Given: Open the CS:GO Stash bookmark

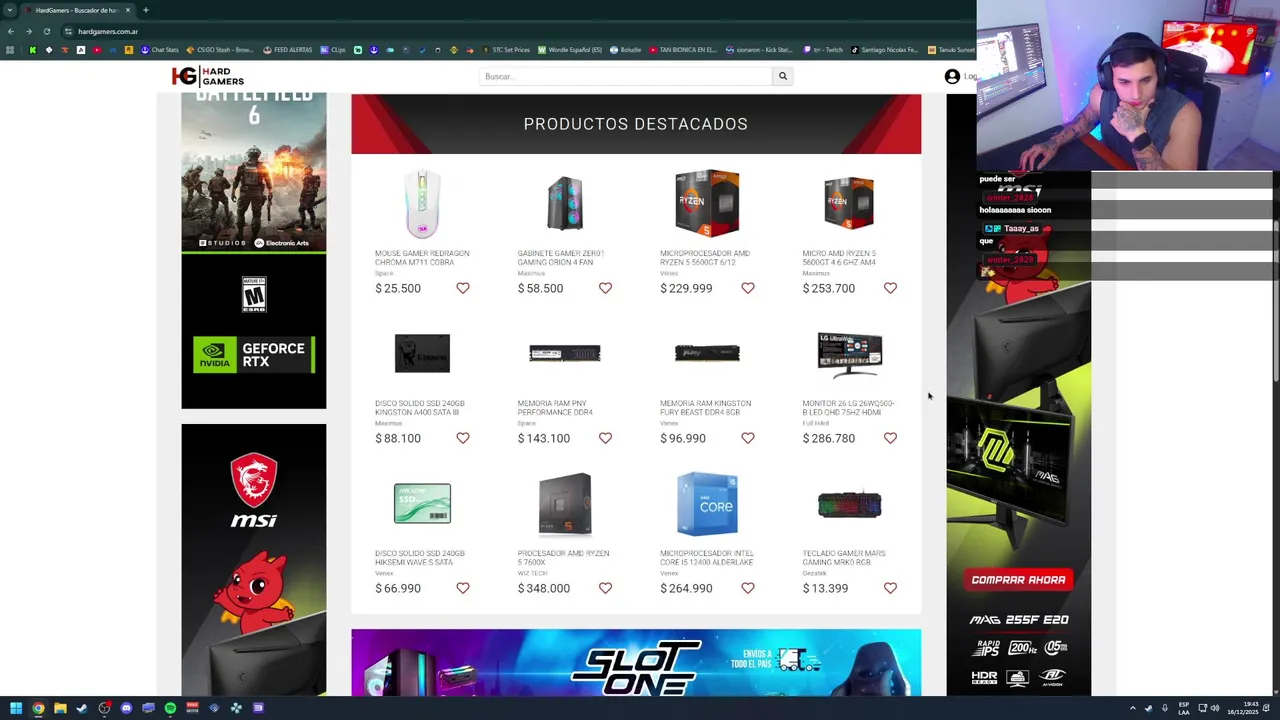Looking at the screenshot, I should point(220,50).
